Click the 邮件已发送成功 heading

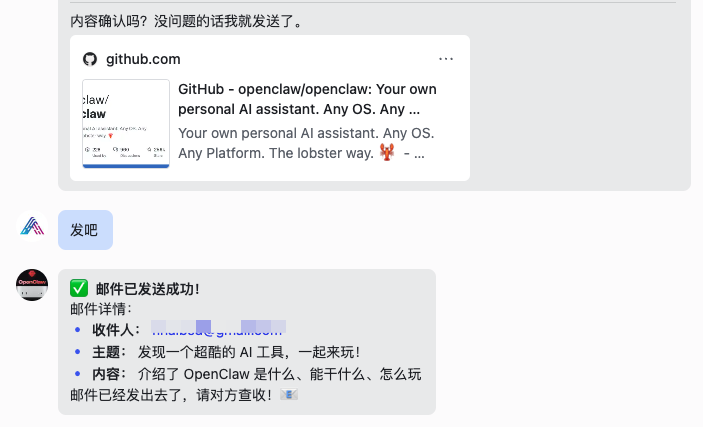coord(148,289)
